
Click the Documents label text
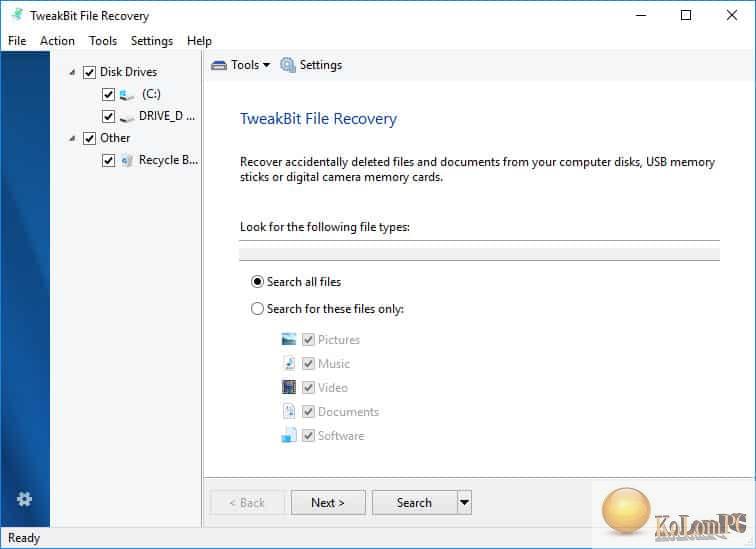coord(349,412)
